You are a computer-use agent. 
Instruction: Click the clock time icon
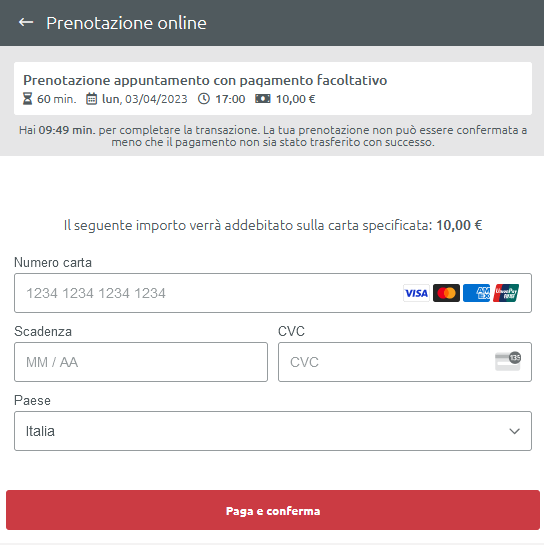204,99
